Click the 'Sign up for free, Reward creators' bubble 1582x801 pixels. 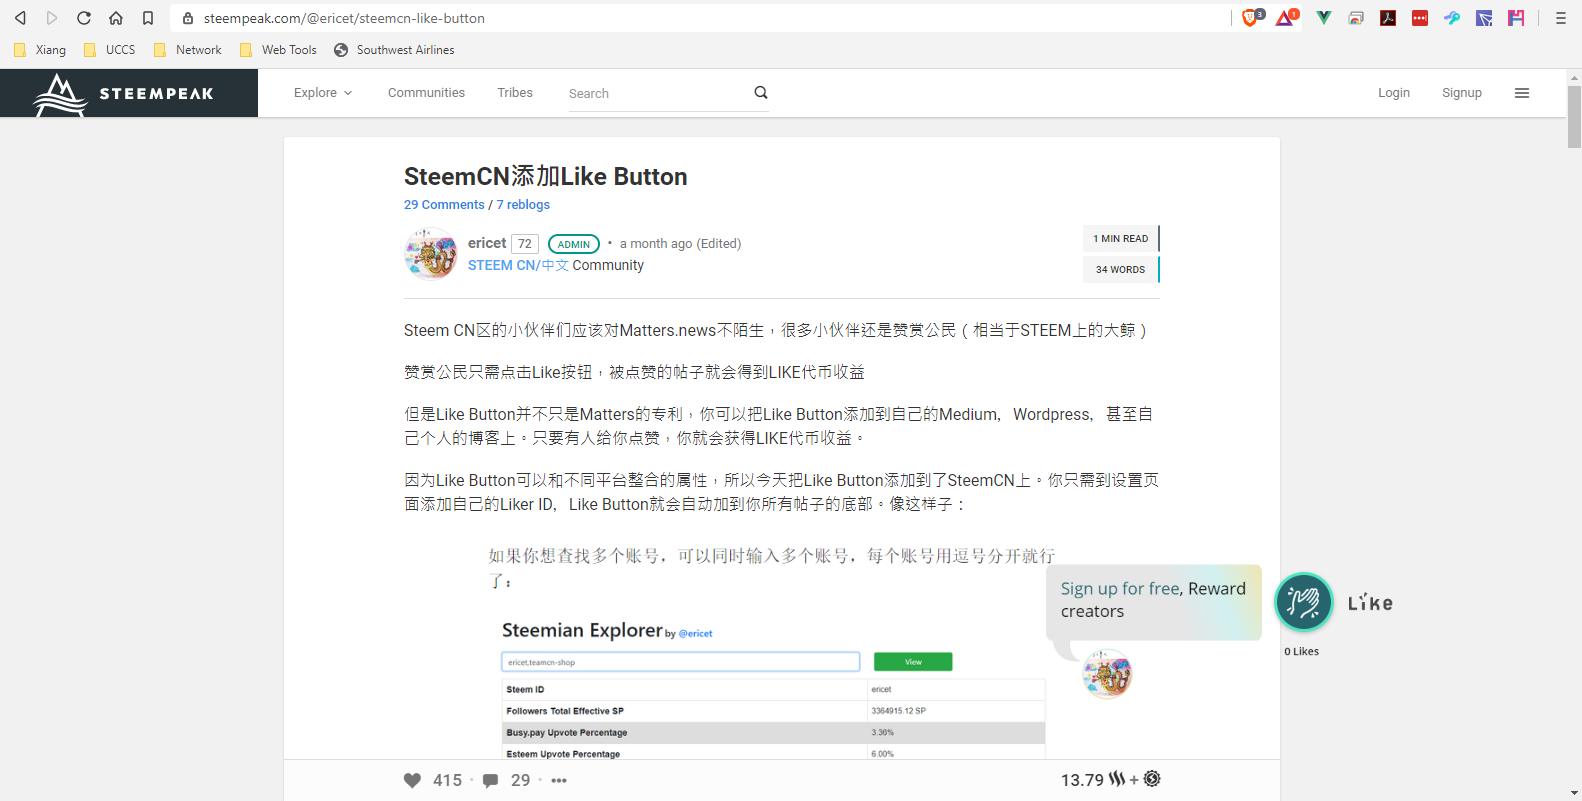coord(1153,601)
